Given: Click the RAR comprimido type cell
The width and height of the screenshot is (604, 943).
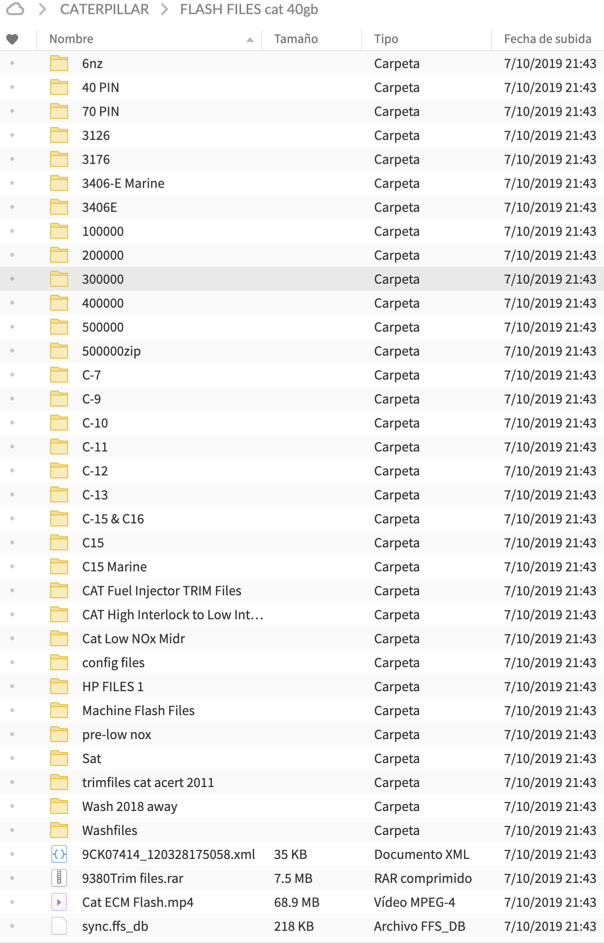Looking at the screenshot, I should [423, 879].
